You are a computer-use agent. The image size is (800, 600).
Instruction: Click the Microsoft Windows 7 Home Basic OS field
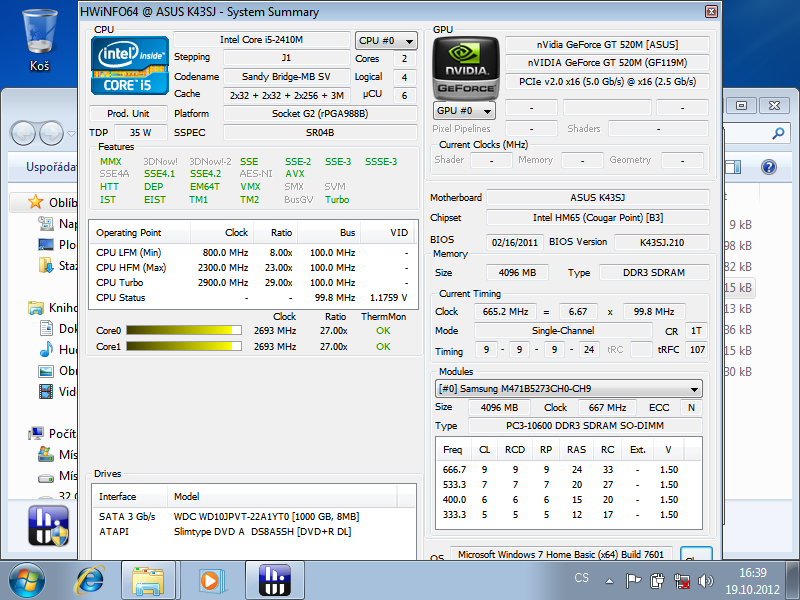(561, 554)
